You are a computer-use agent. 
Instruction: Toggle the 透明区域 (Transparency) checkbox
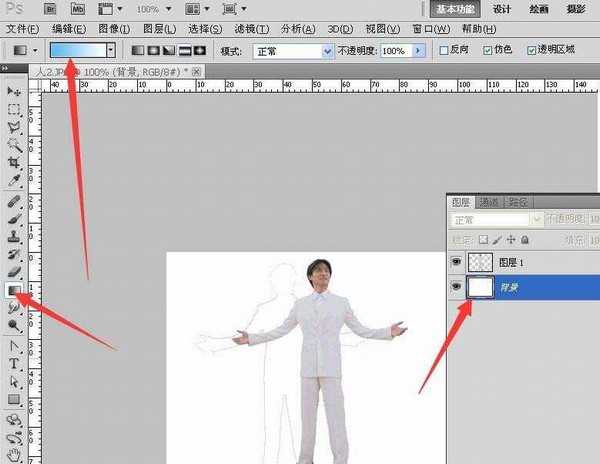[530, 49]
